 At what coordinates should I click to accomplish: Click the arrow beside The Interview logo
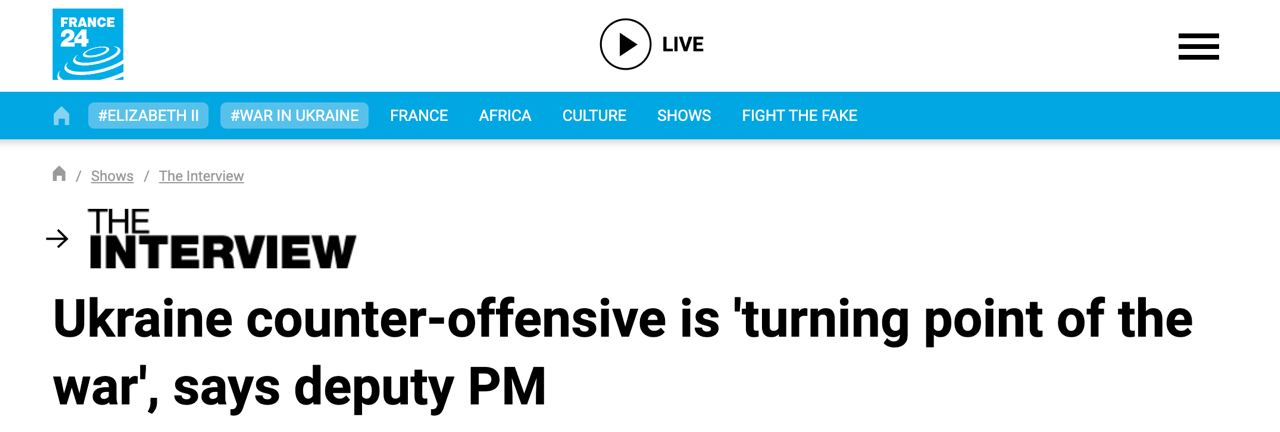tap(57, 238)
